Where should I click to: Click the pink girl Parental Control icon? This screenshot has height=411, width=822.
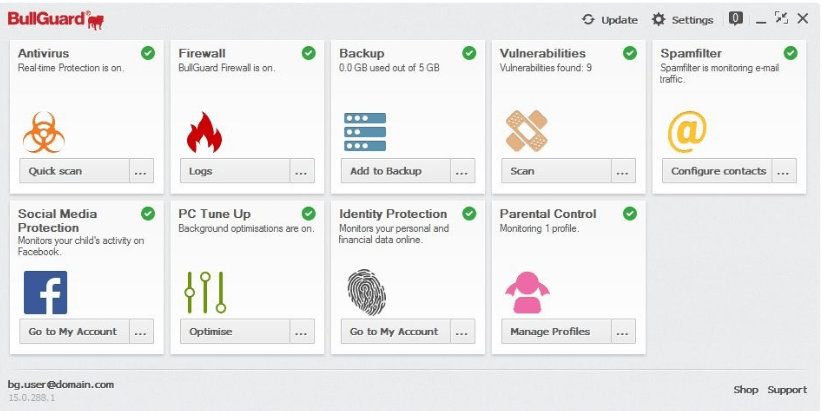pos(527,292)
